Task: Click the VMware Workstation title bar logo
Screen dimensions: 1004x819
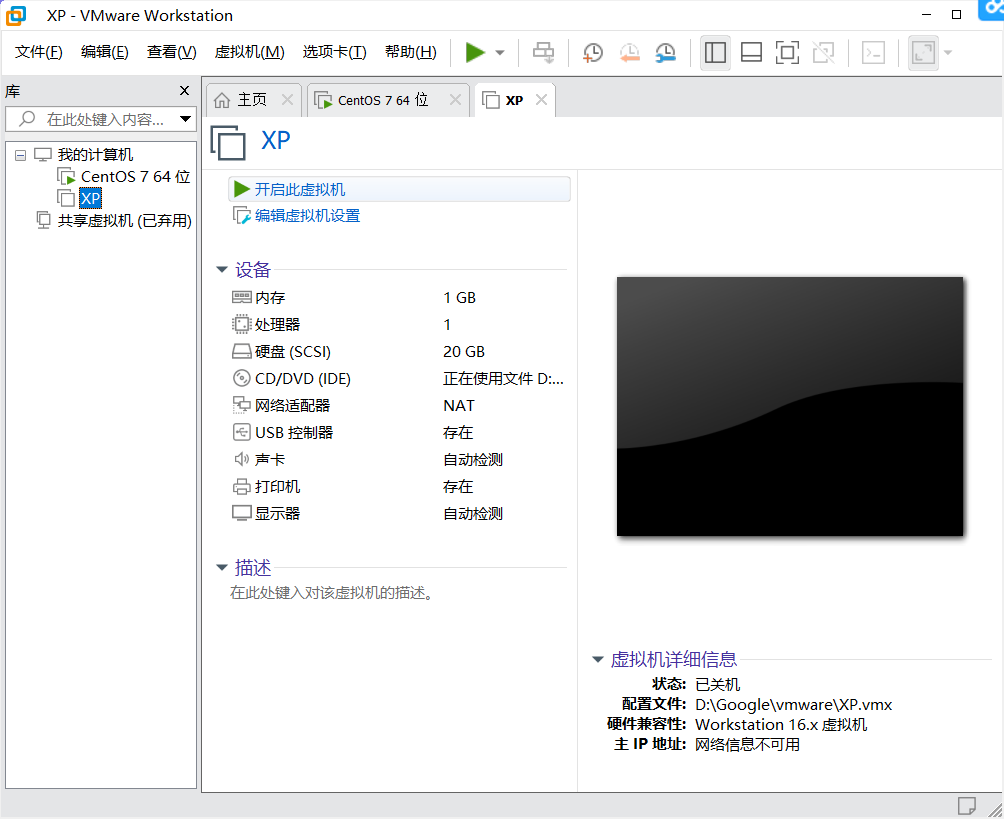Action: (16, 15)
